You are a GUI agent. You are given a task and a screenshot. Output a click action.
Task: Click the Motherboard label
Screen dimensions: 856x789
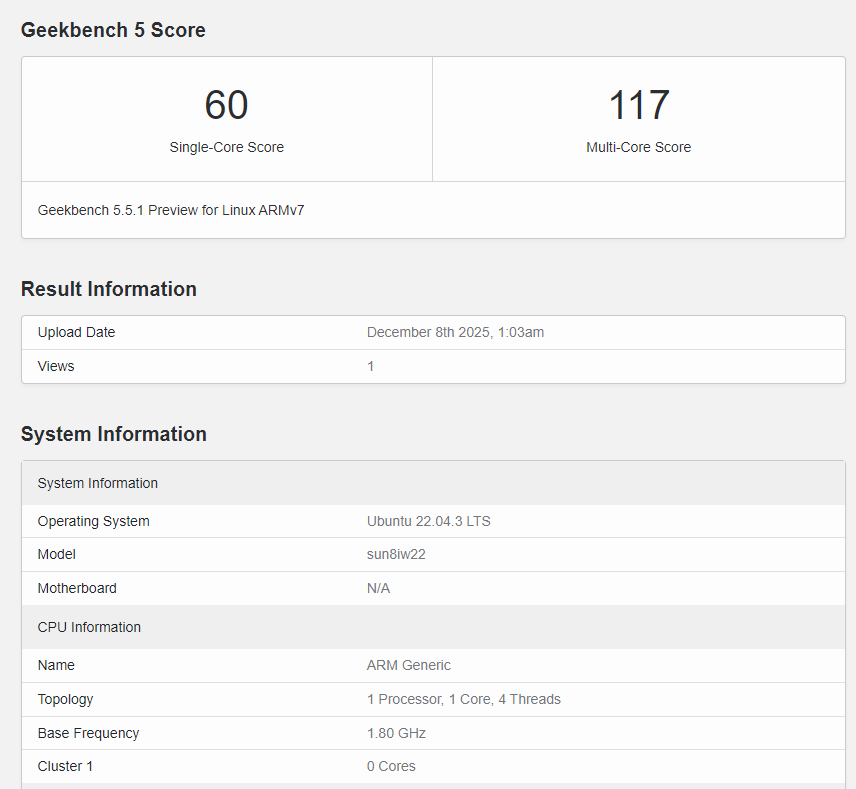click(x=77, y=589)
